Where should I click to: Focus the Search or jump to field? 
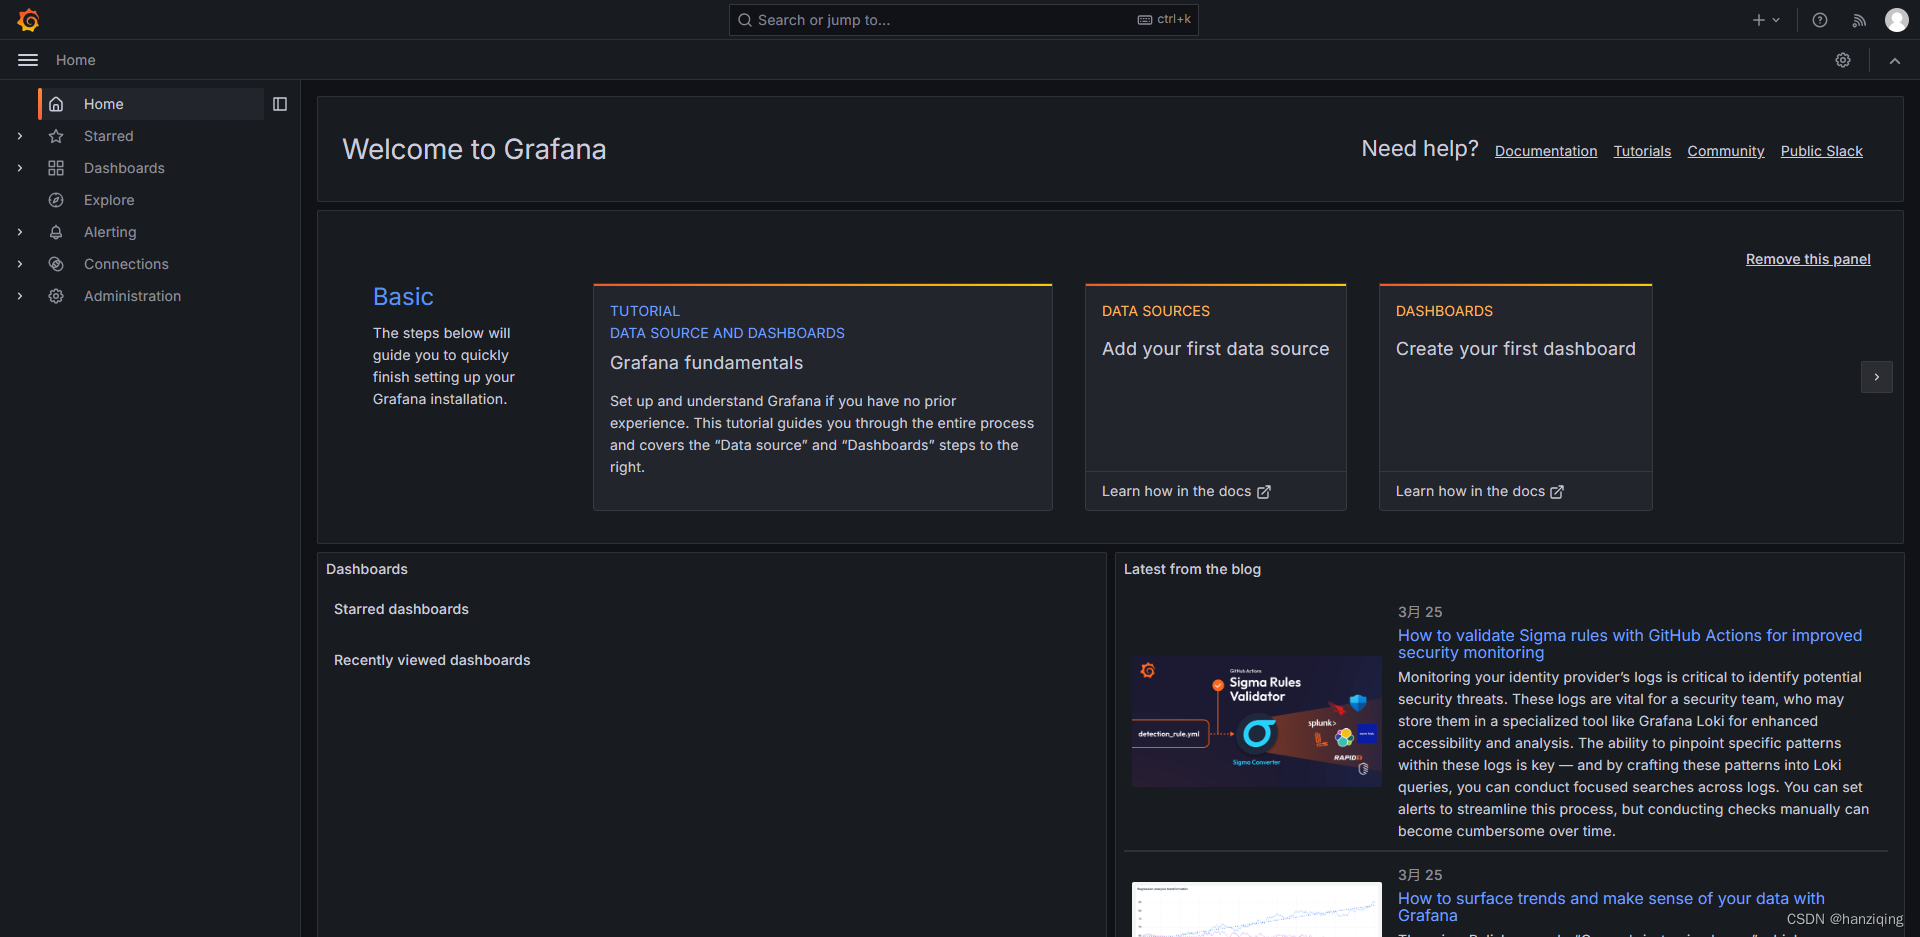pos(964,20)
